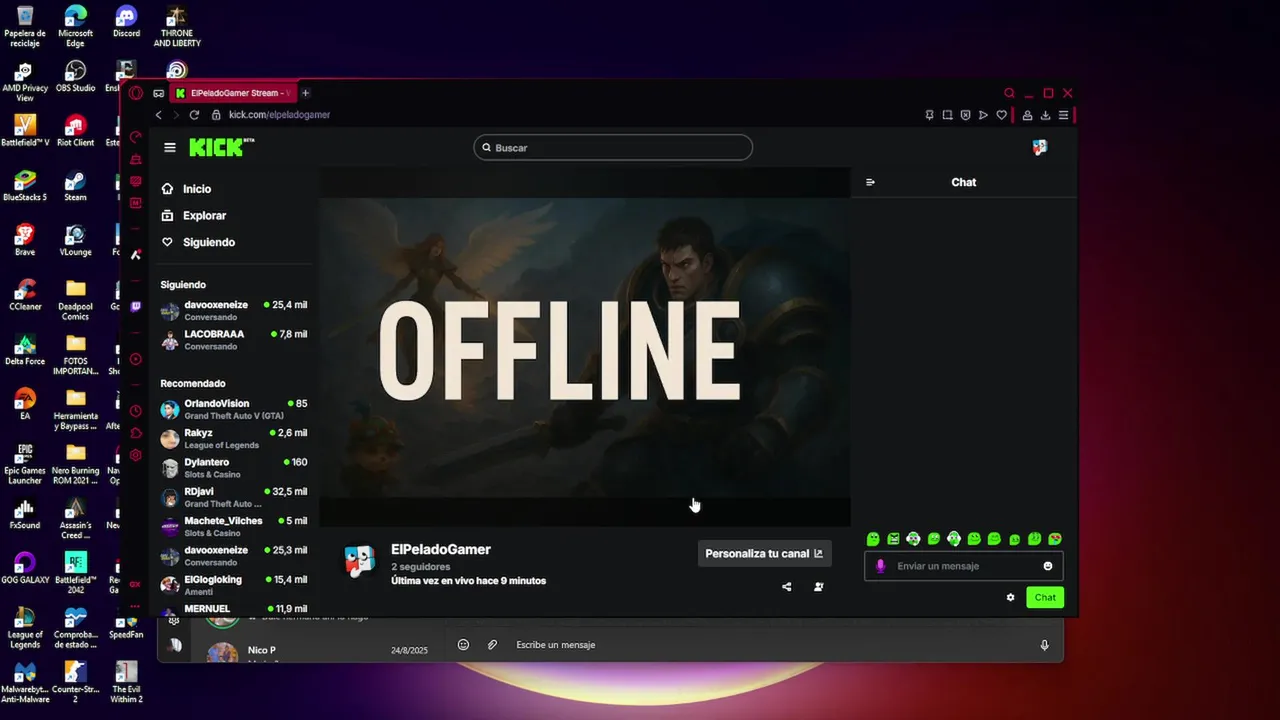Click the Opera logo menu button
Viewport: 1280px width, 720px height.
136,93
